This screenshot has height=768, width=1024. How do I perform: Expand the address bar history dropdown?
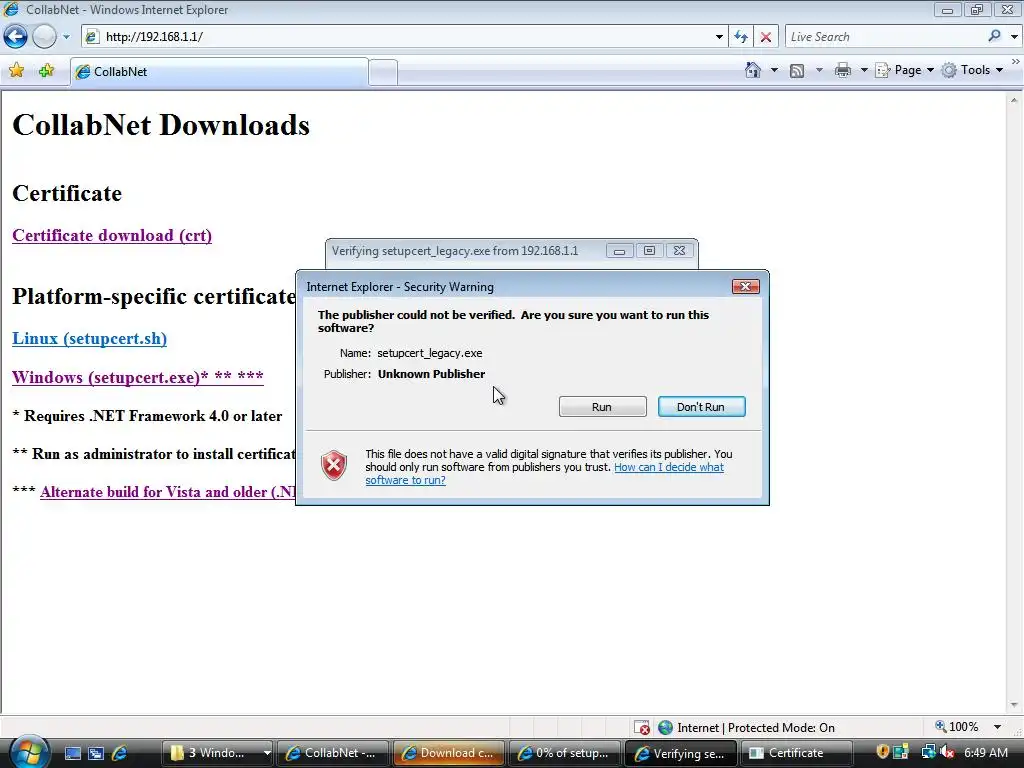tap(719, 37)
